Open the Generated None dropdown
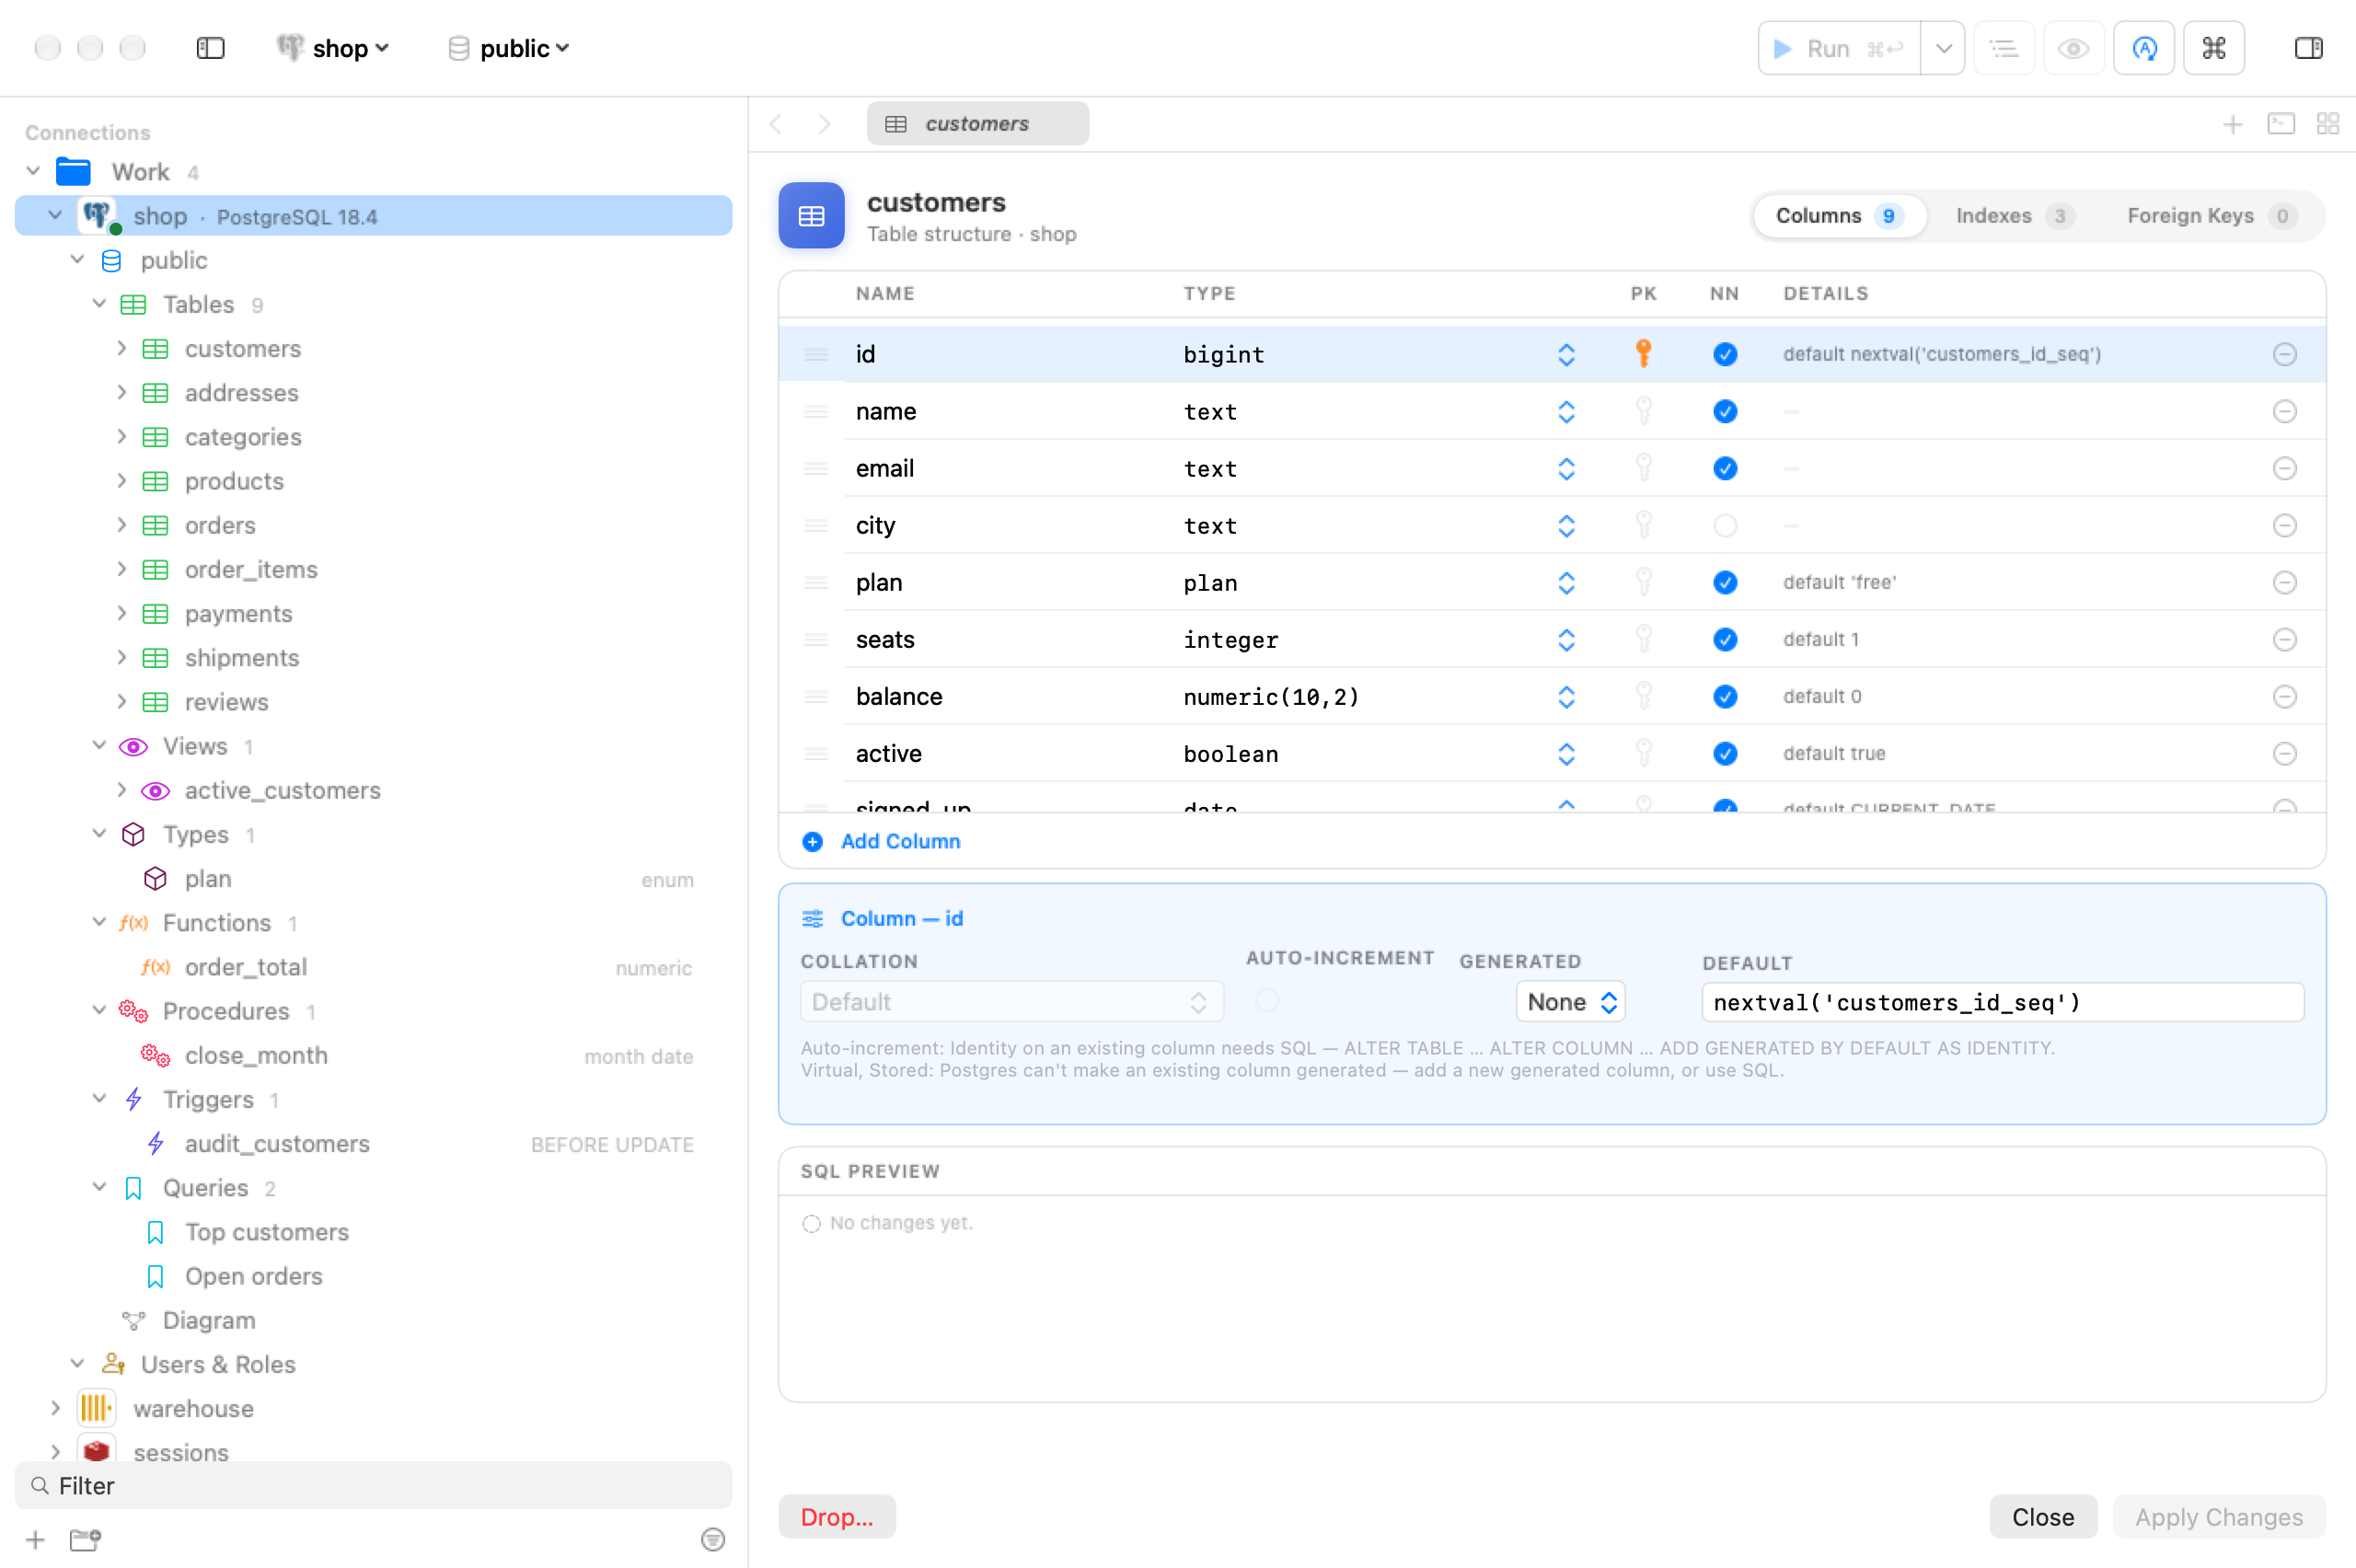This screenshot has height=1568, width=2356. point(1570,1002)
